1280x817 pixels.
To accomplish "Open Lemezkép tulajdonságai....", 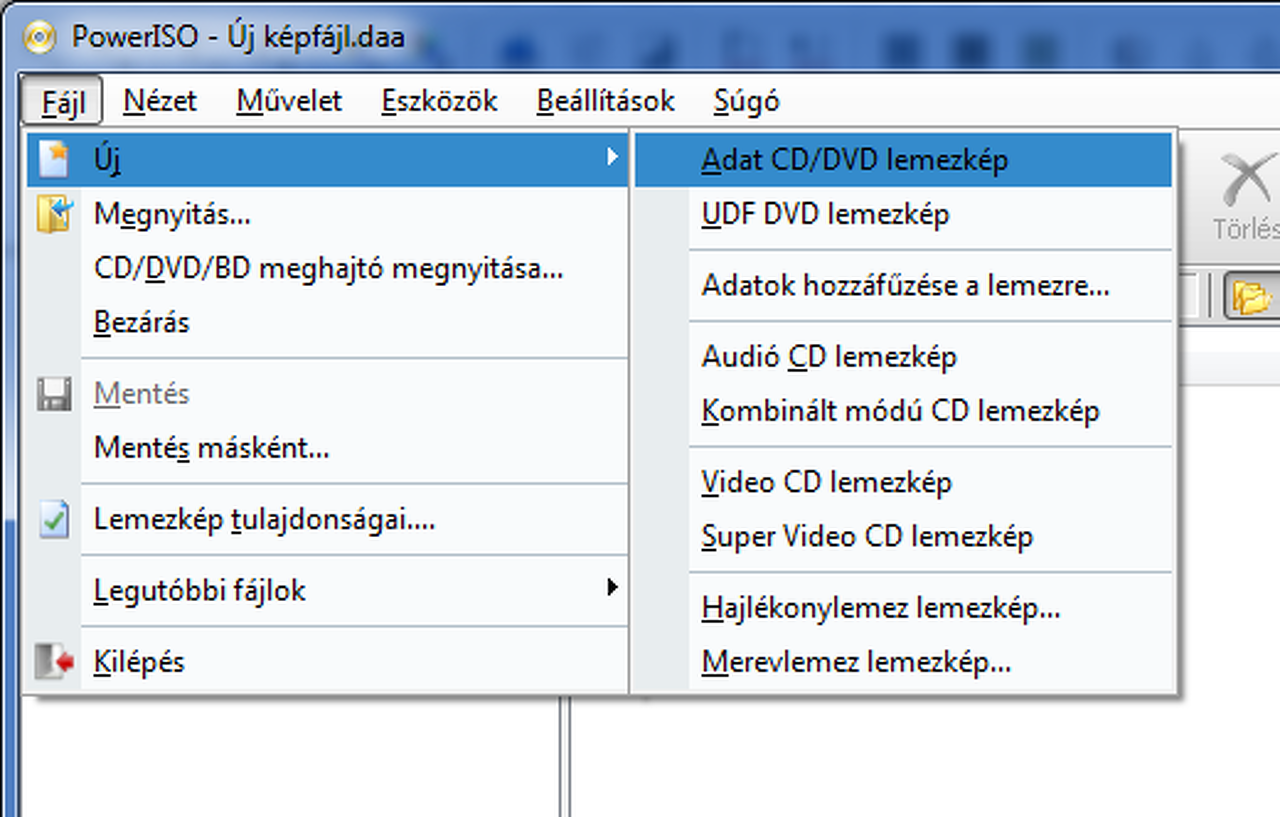I will [327, 520].
